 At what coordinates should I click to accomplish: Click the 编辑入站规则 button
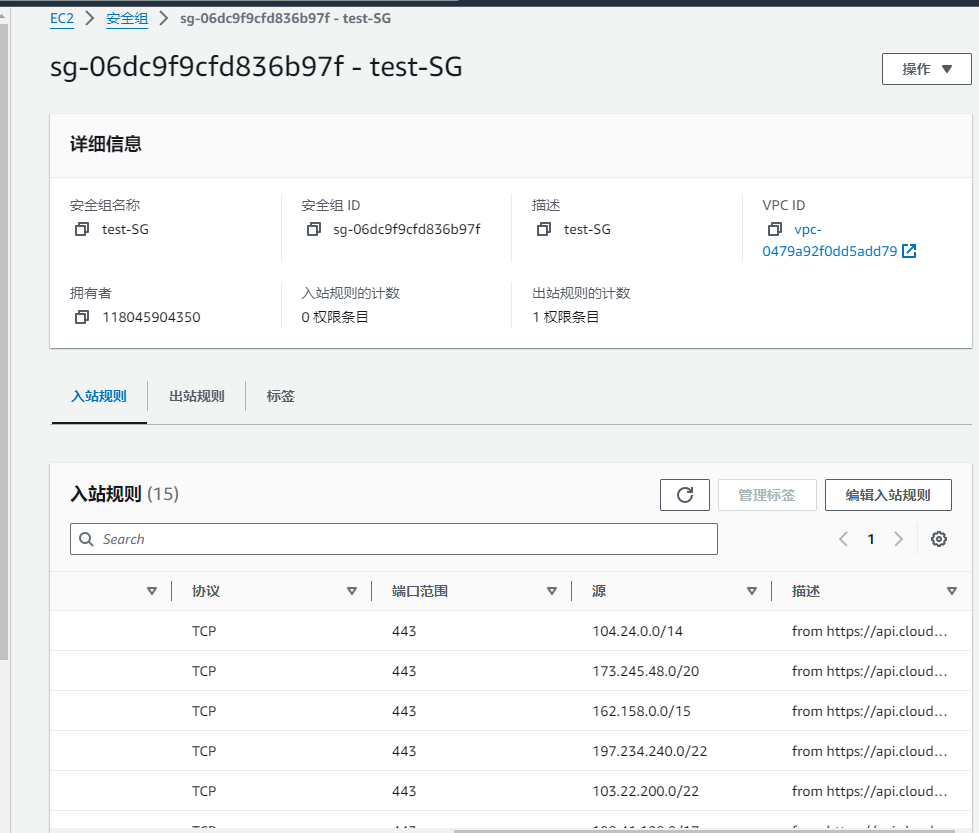(887, 495)
